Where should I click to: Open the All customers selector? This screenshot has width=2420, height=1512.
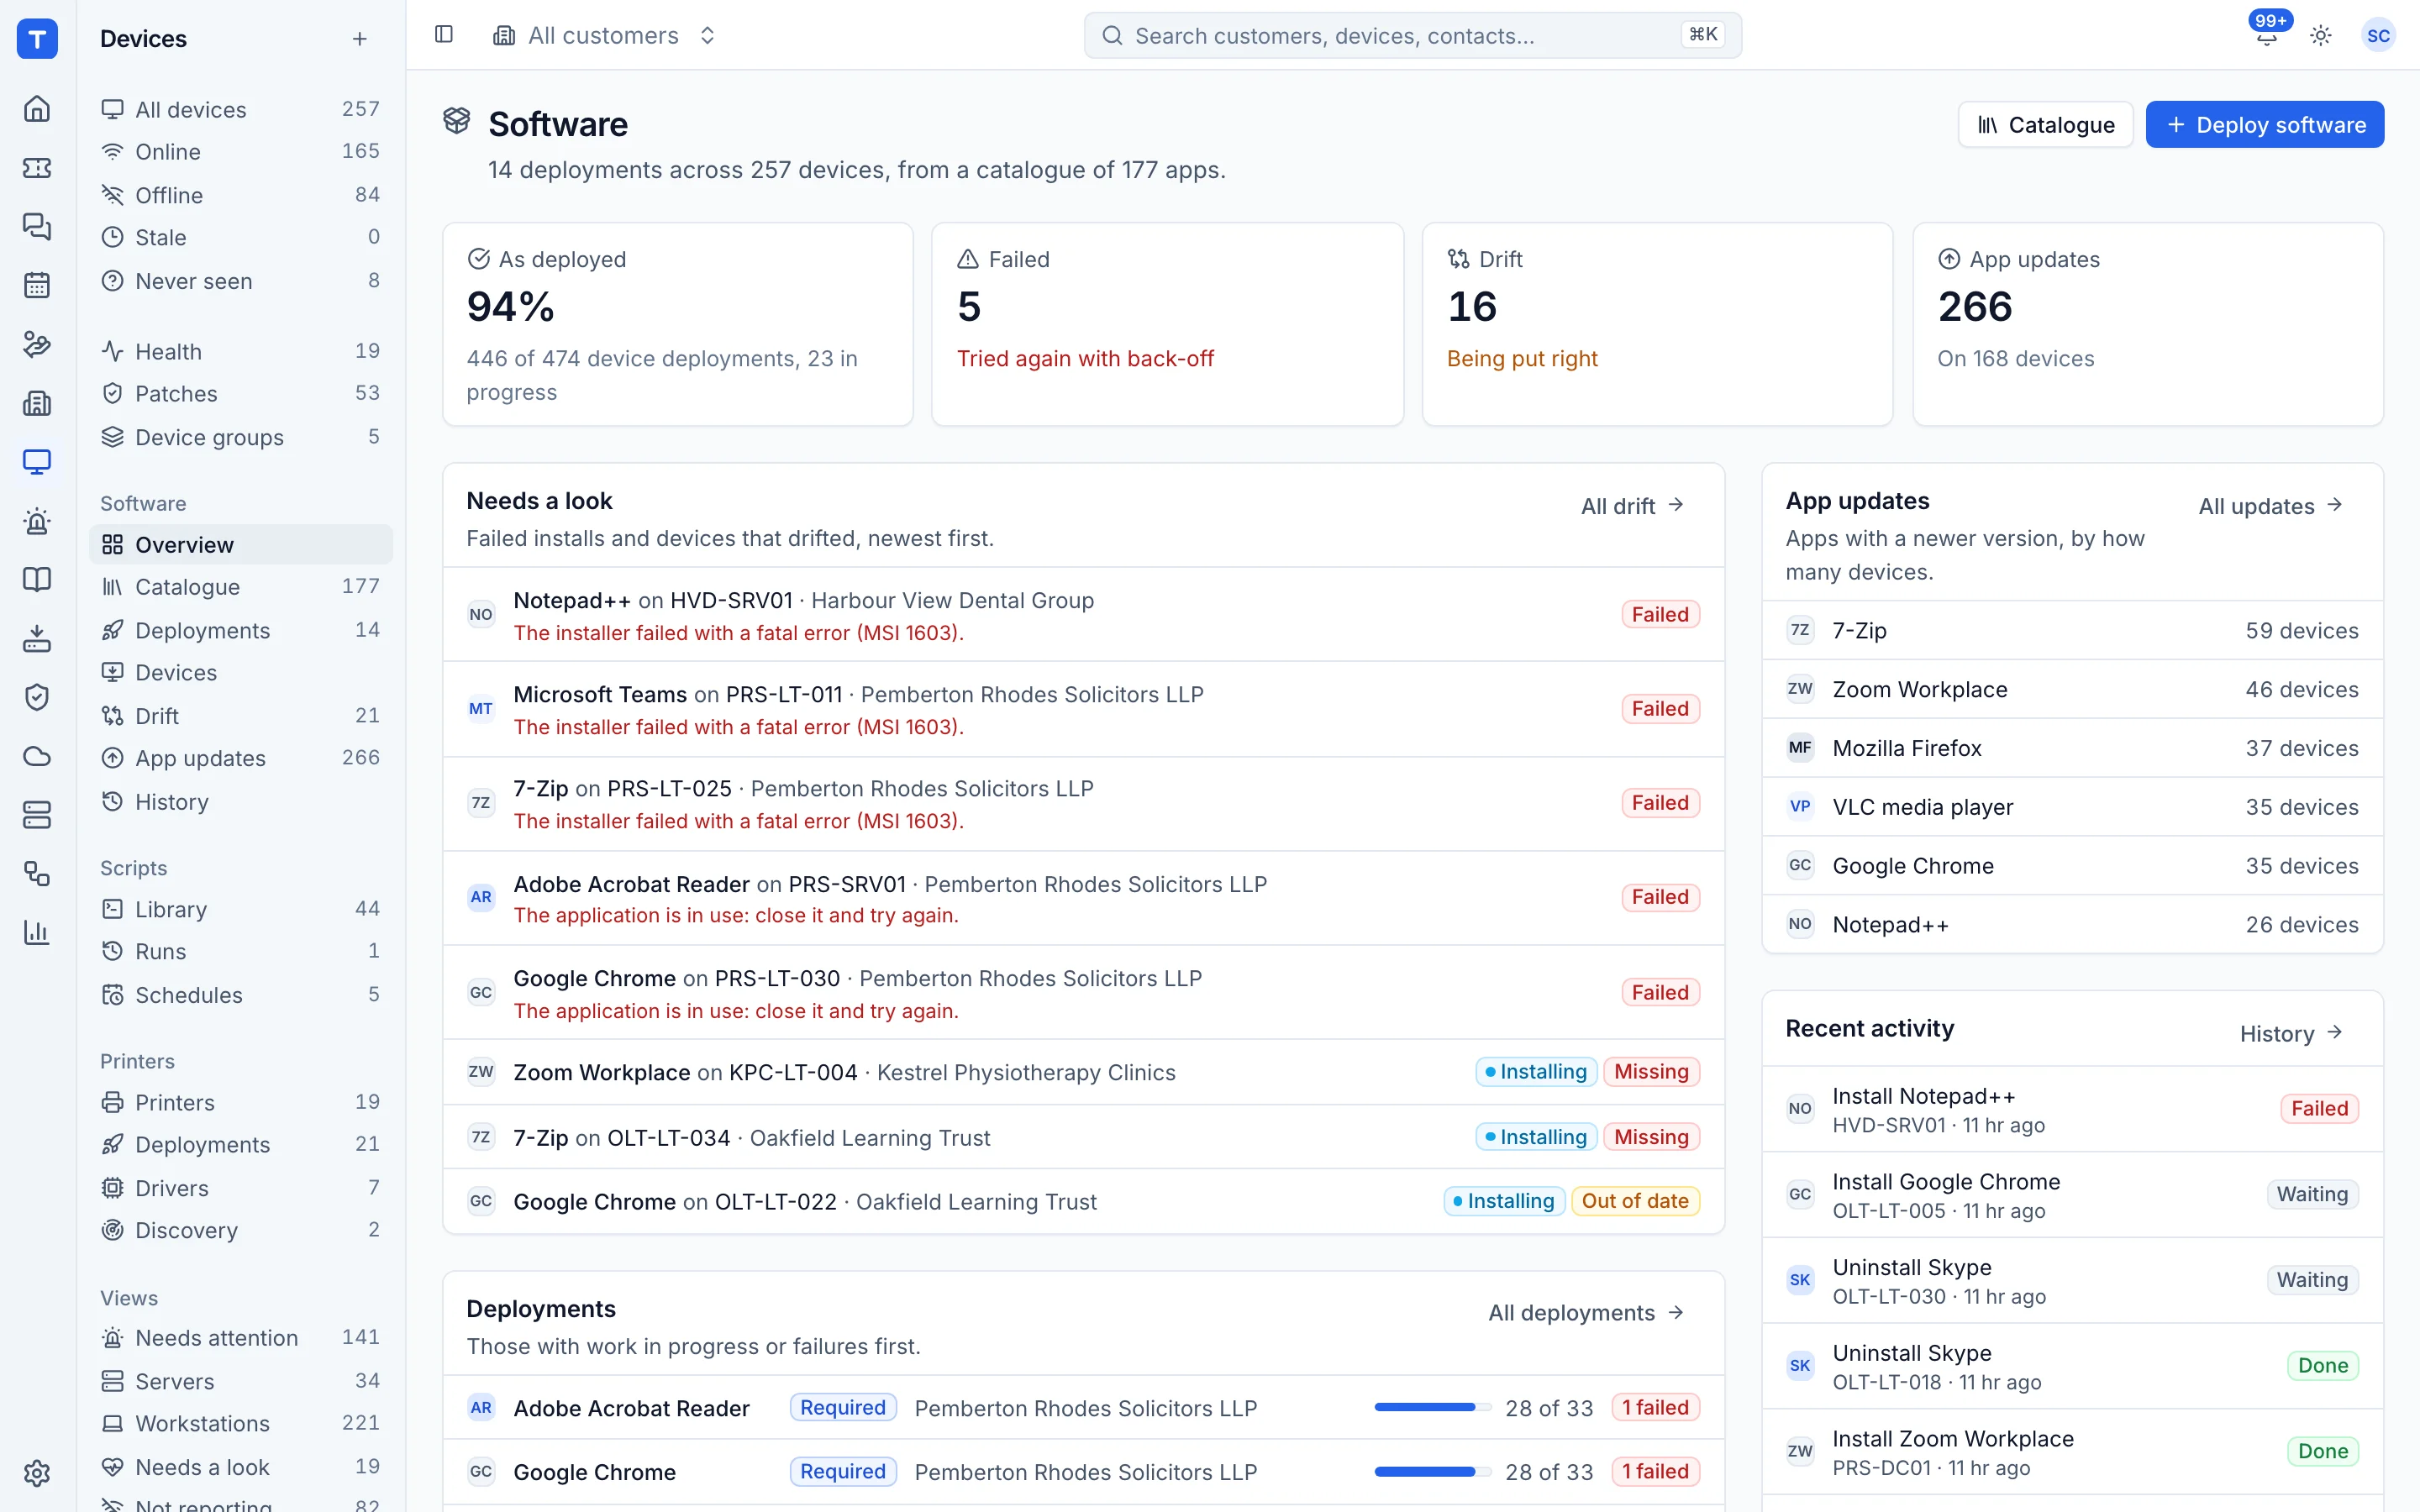(x=605, y=35)
